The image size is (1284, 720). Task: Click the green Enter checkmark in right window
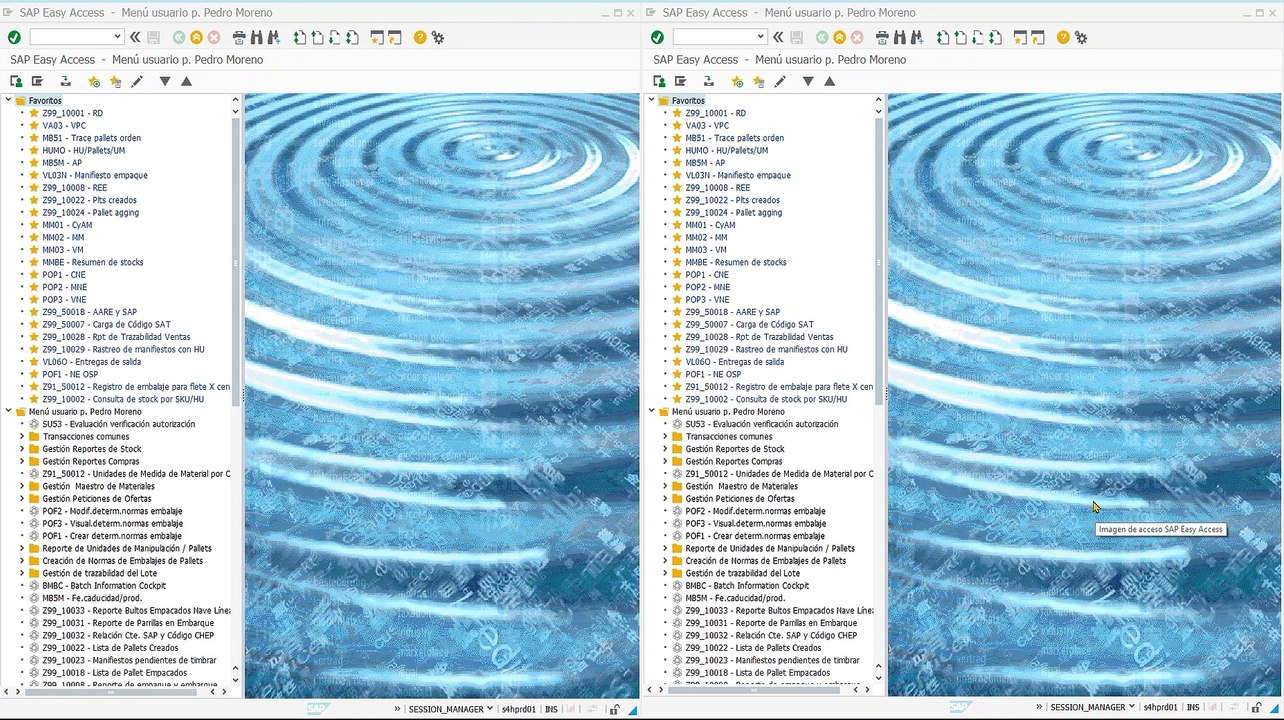coord(657,37)
